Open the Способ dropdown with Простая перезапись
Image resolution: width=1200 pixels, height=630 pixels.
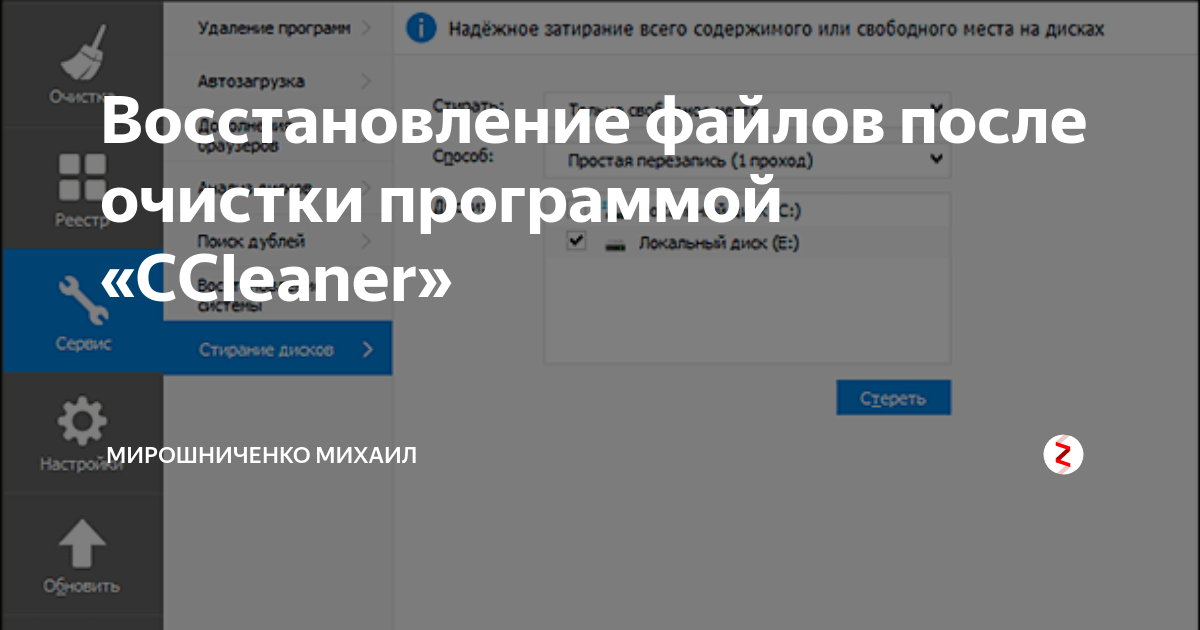749,160
